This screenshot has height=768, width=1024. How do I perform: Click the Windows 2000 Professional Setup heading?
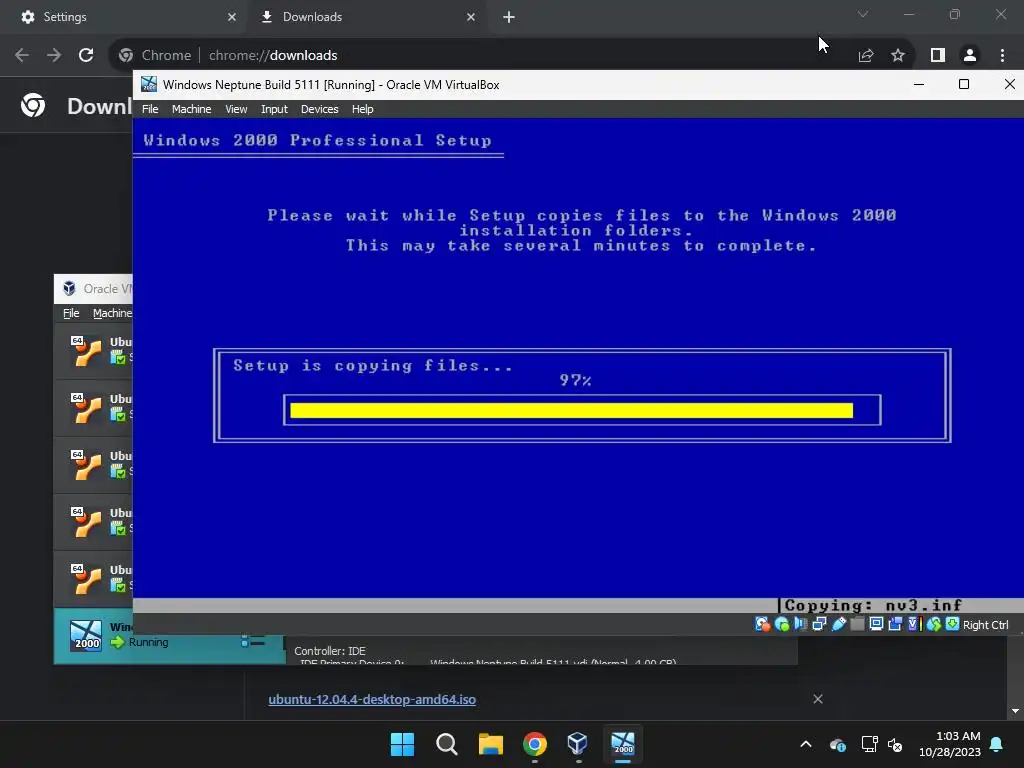[x=317, y=140]
